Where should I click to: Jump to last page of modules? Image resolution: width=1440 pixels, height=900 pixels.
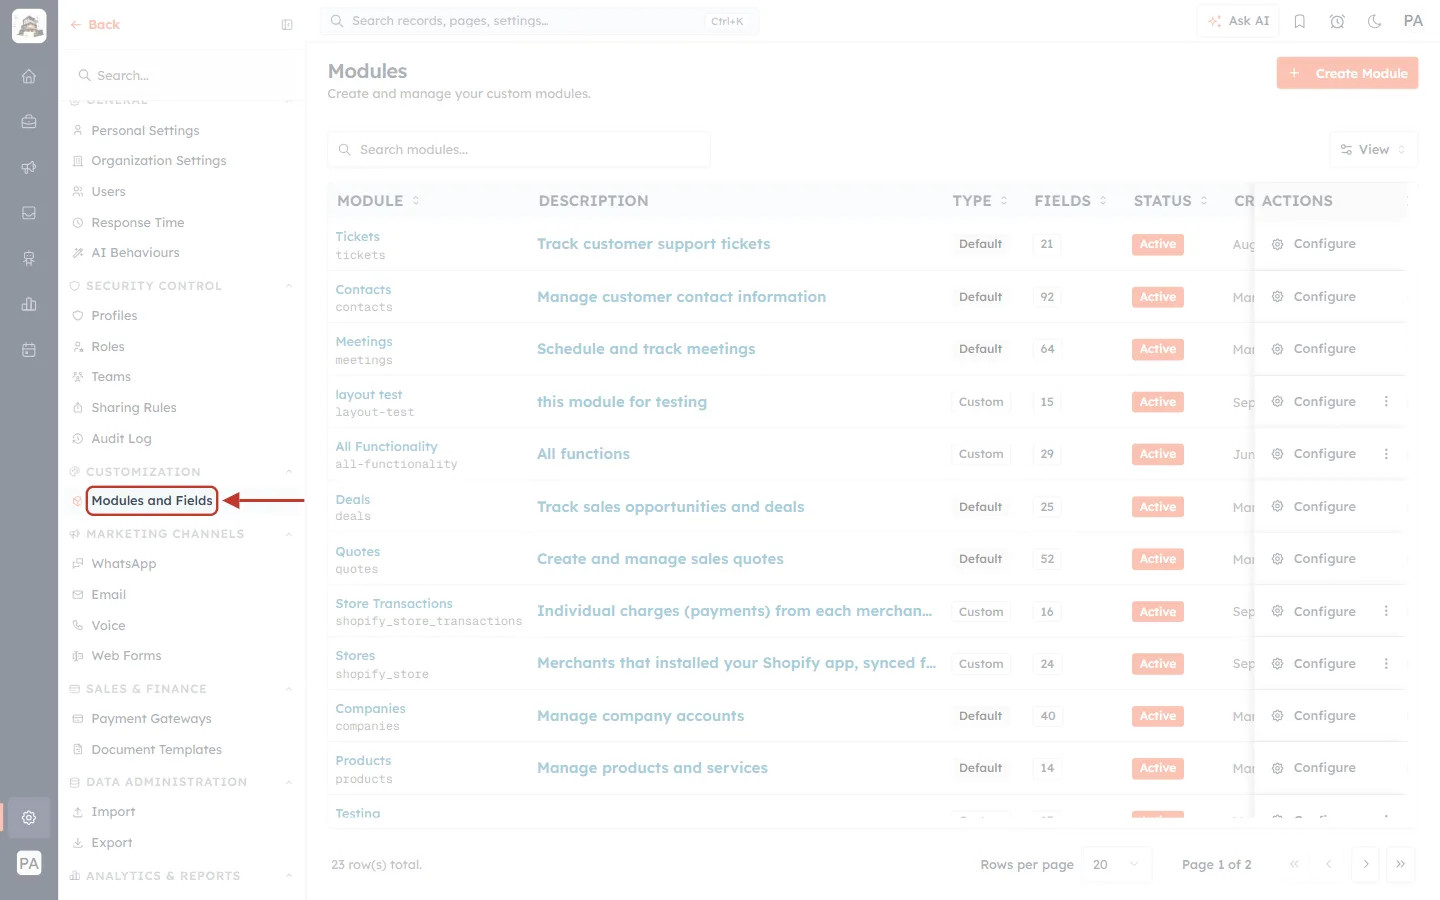(x=1401, y=865)
